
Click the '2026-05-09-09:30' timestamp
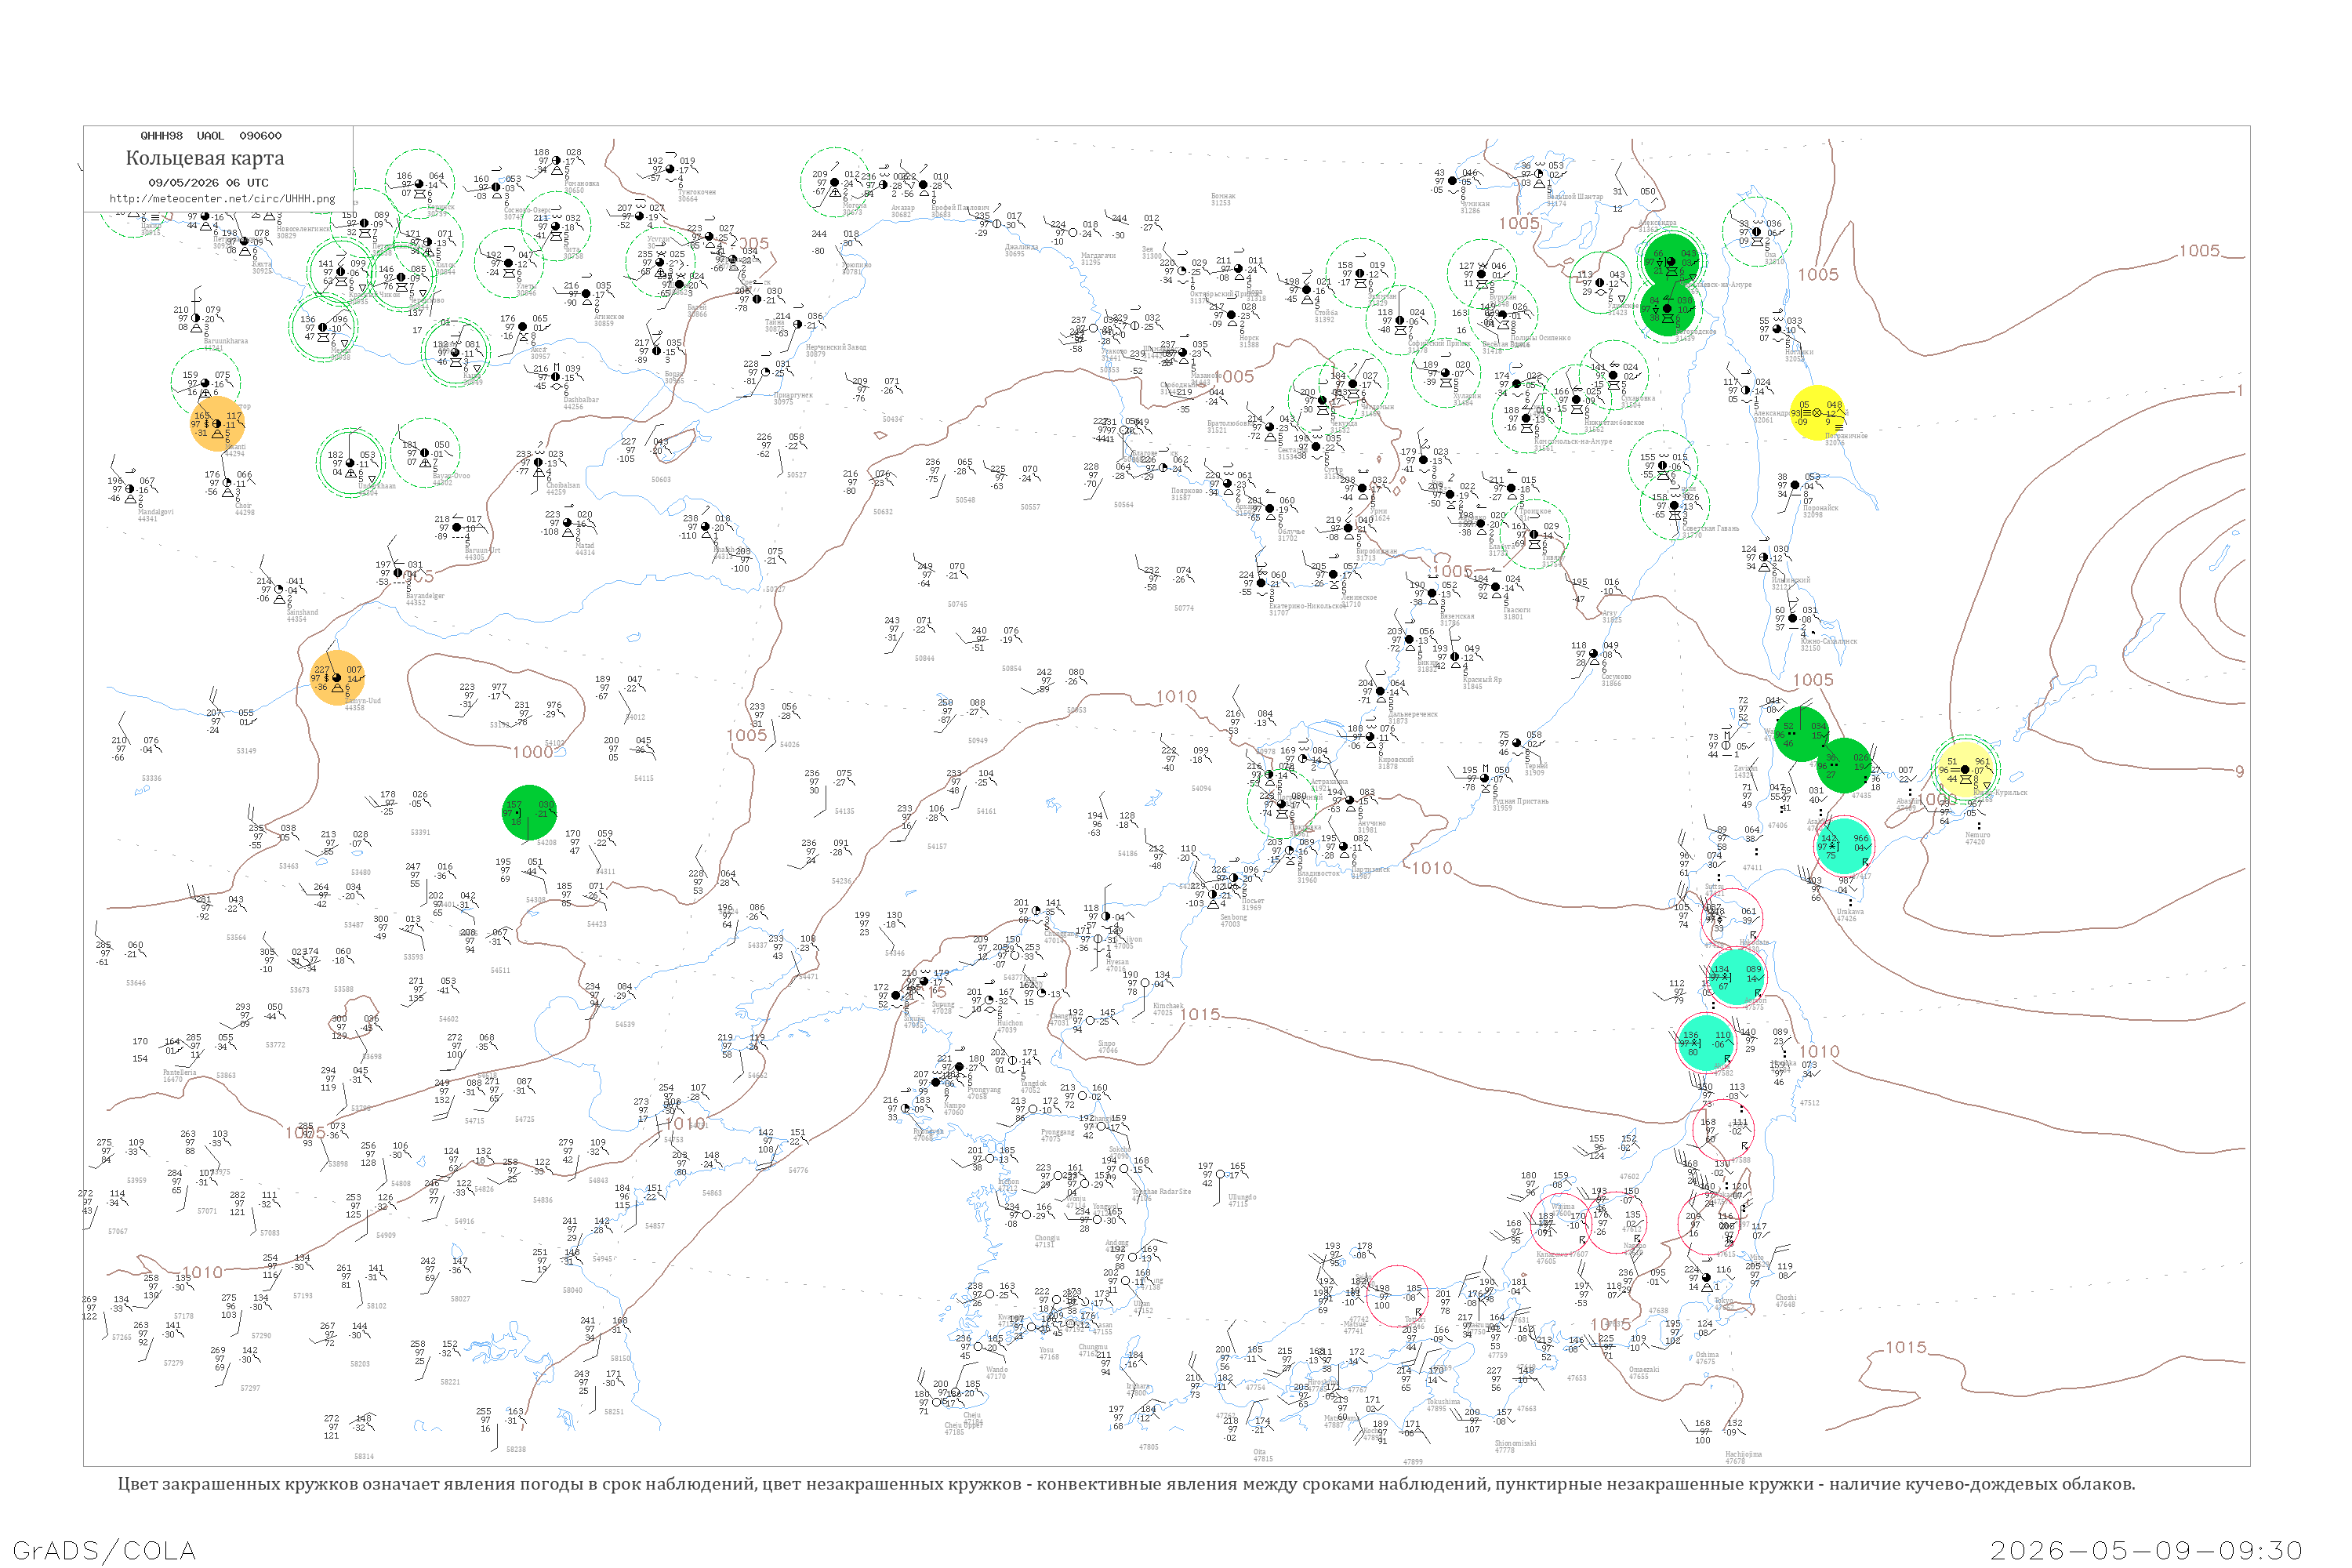click(x=2146, y=1550)
